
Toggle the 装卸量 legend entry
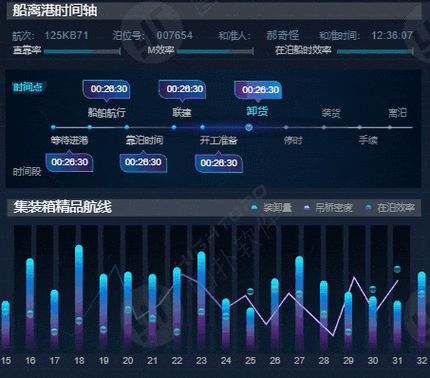coord(271,208)
